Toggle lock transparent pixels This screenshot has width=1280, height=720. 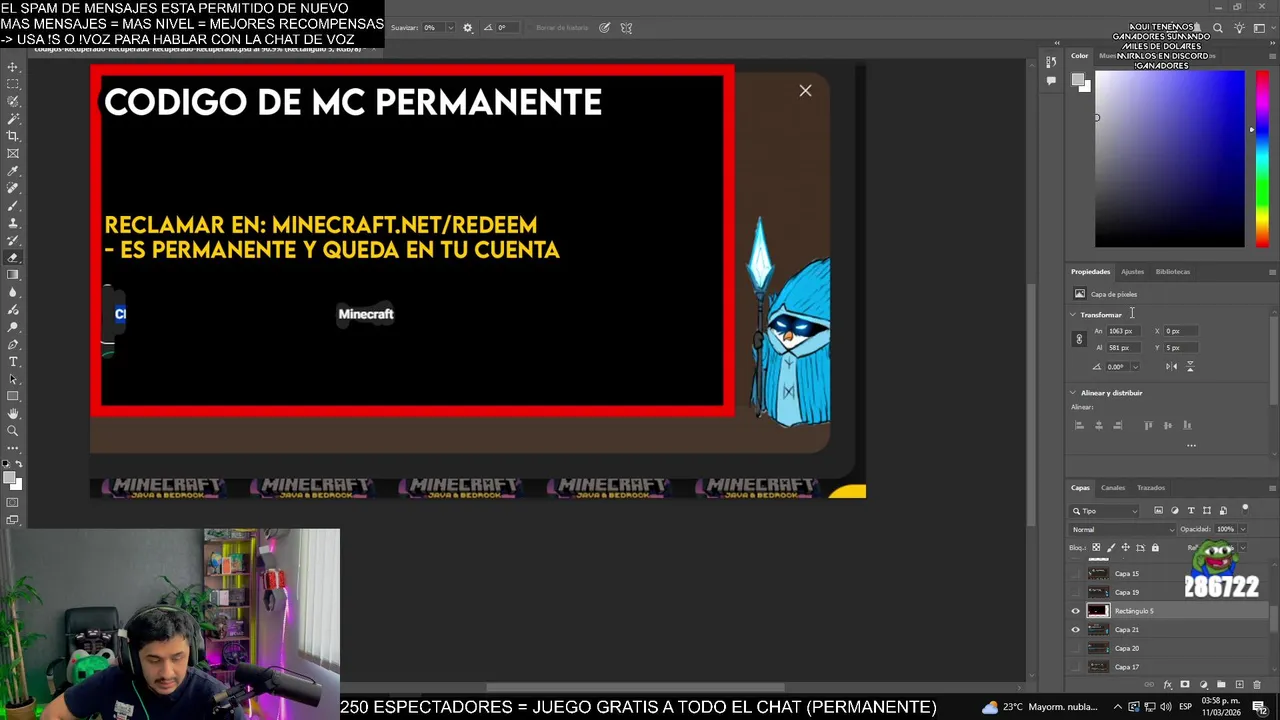[1096, 548]
